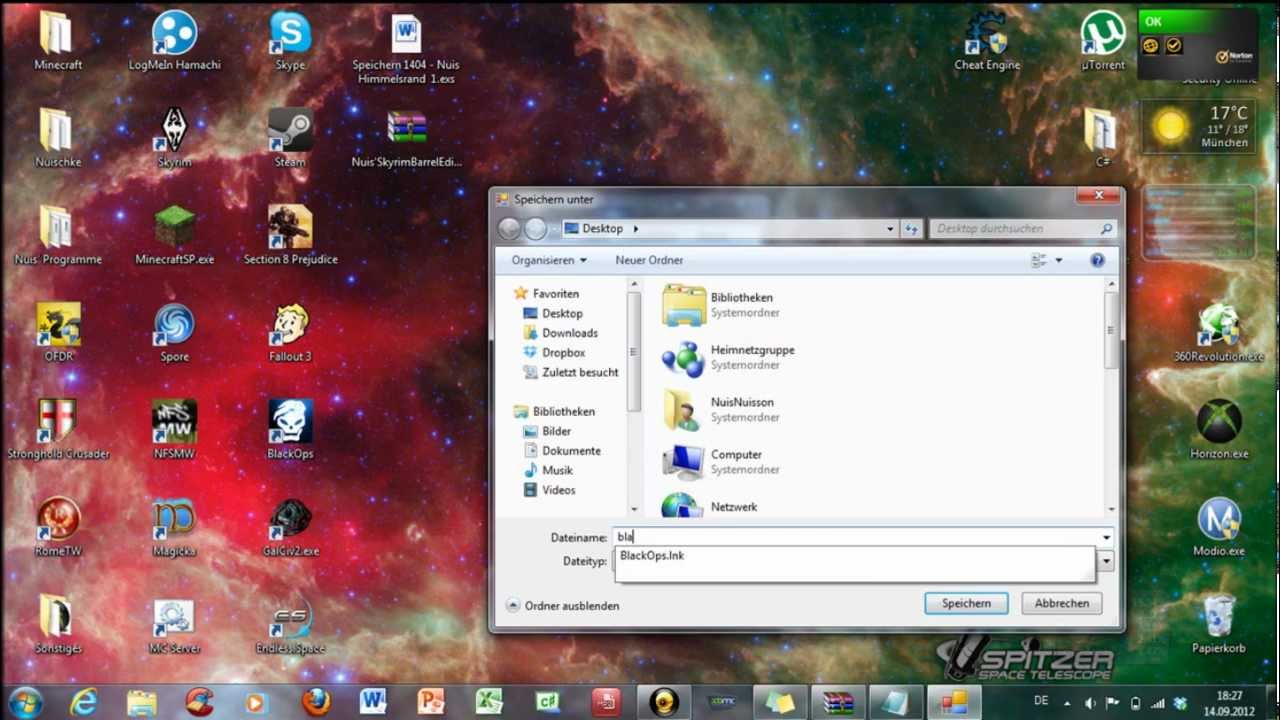Select the Nuis'SkyrimBarrelEdi archive icon
Viewport: 1280px width, 720px height.
(406, 137)
